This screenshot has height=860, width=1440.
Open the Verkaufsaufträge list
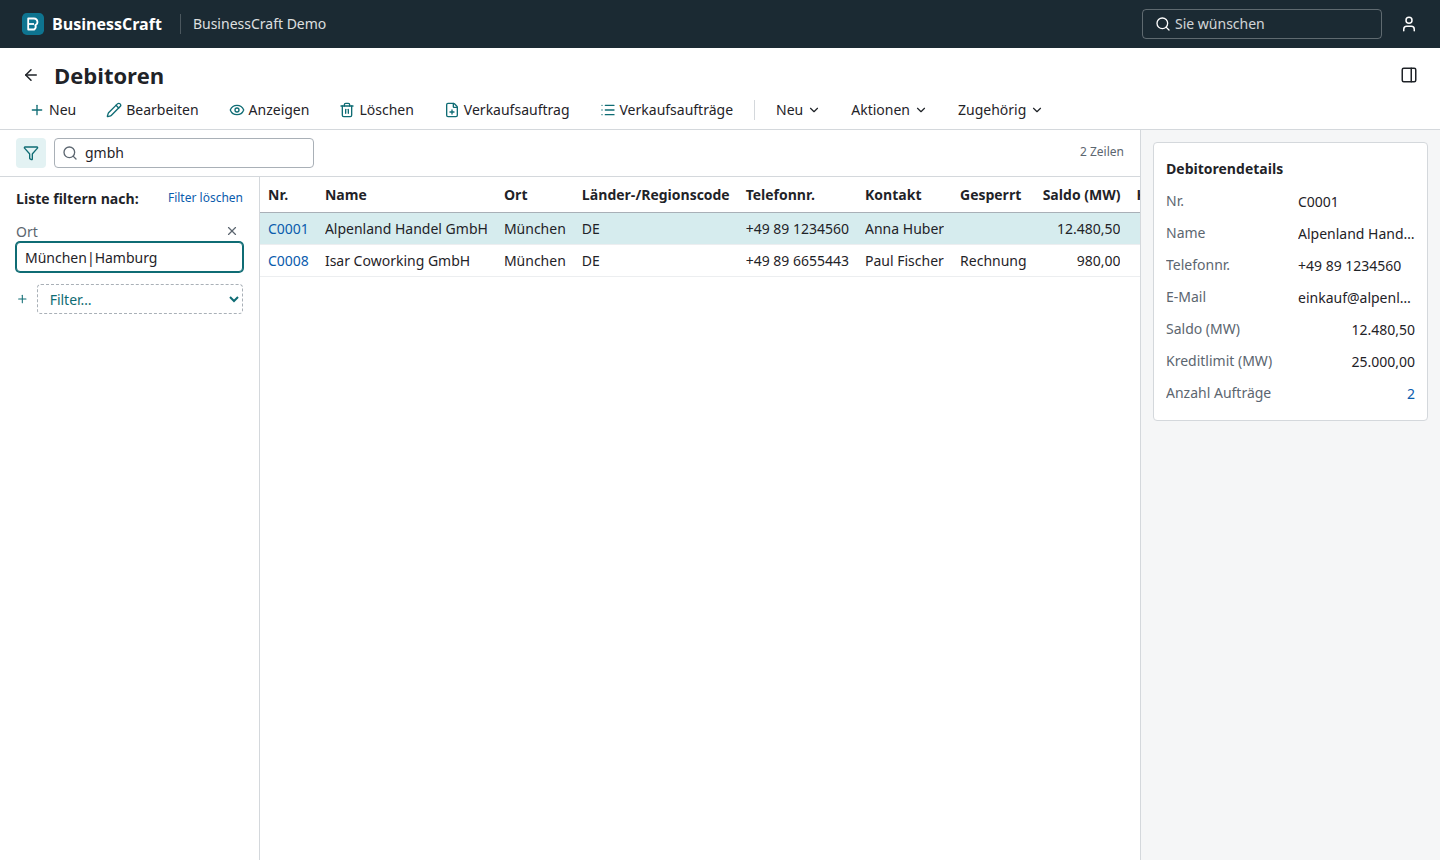coord(667,110)
